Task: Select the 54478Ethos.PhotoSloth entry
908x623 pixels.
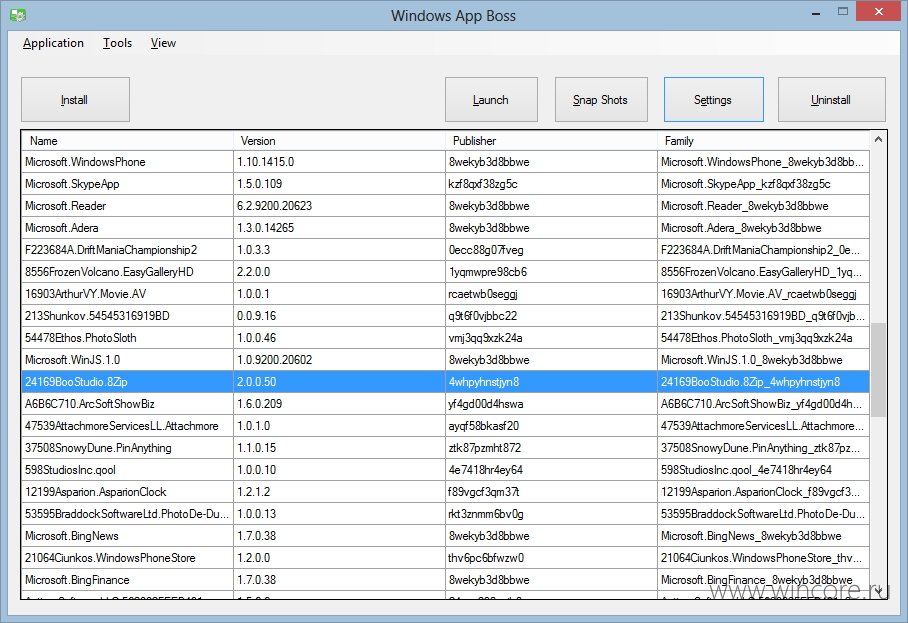Action: click(x=445, y=338)
